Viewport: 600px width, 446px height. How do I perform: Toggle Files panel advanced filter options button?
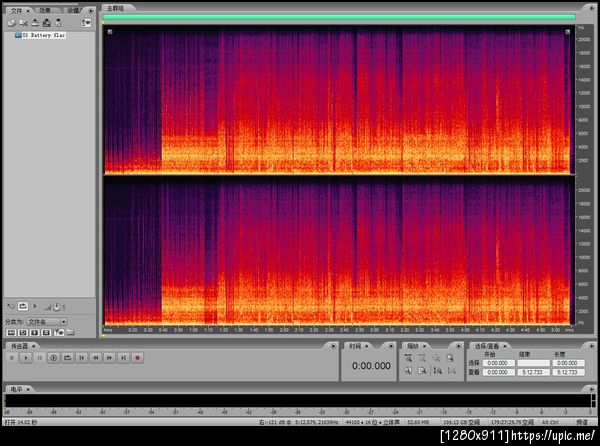pyautogui.click(x=59, y=332)
